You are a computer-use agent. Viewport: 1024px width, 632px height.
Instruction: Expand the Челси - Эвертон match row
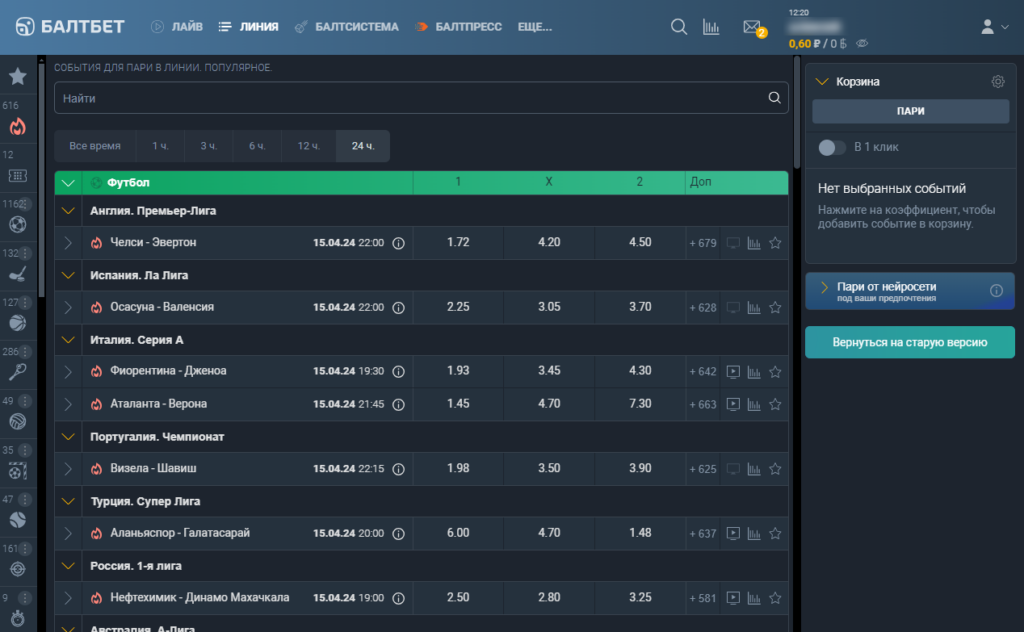click(x=68, y=243)
